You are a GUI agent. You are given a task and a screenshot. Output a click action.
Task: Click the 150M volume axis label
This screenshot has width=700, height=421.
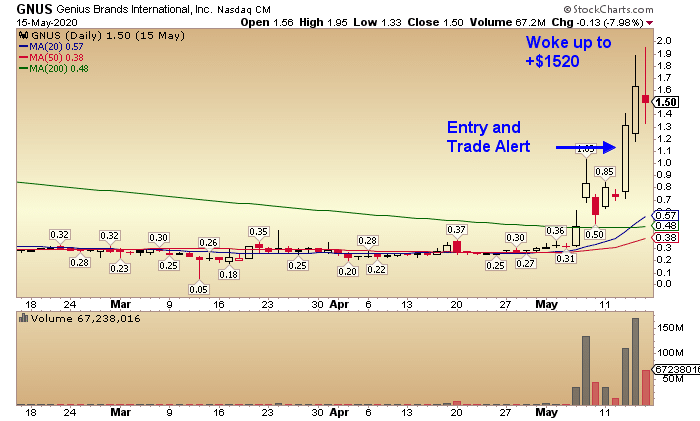coord(670,328)
